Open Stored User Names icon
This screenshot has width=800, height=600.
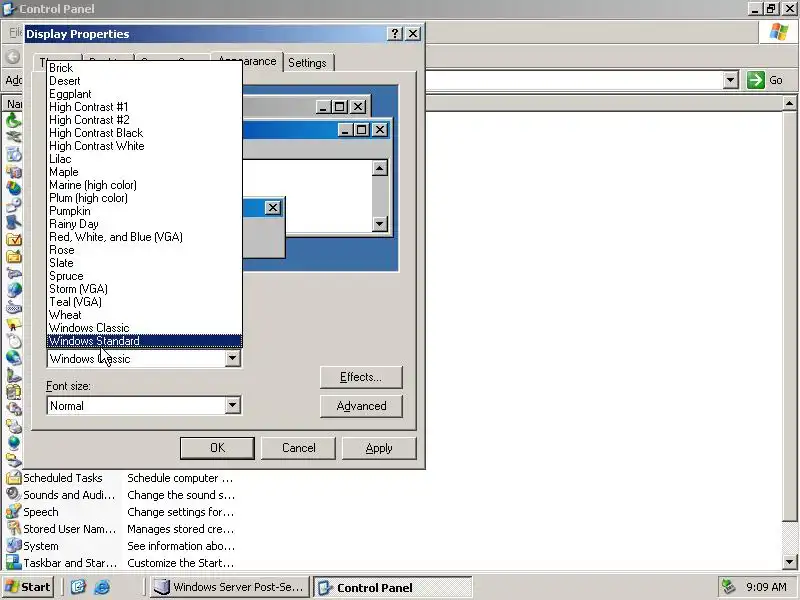pos(13,529)
